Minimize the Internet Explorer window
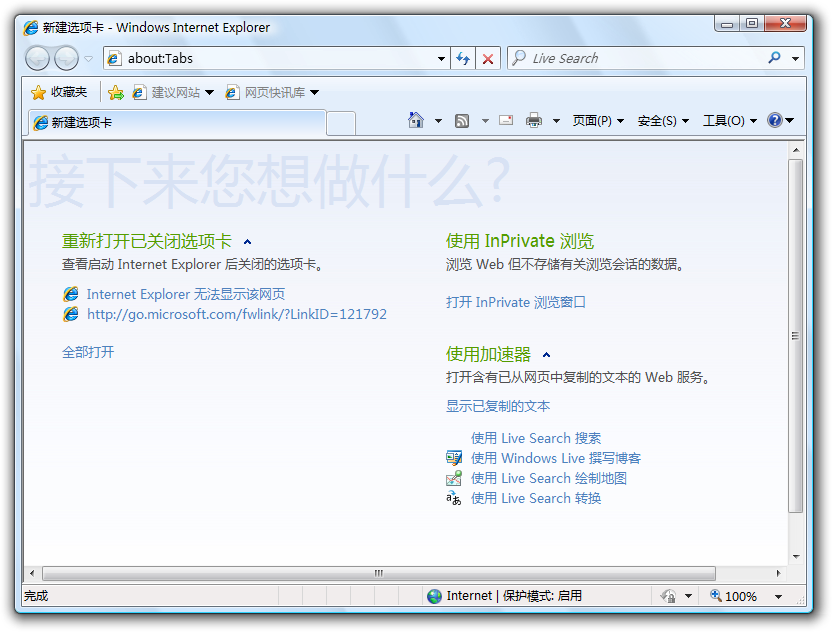The height and width of the screenshot is (632, 832). click(727, 24)
